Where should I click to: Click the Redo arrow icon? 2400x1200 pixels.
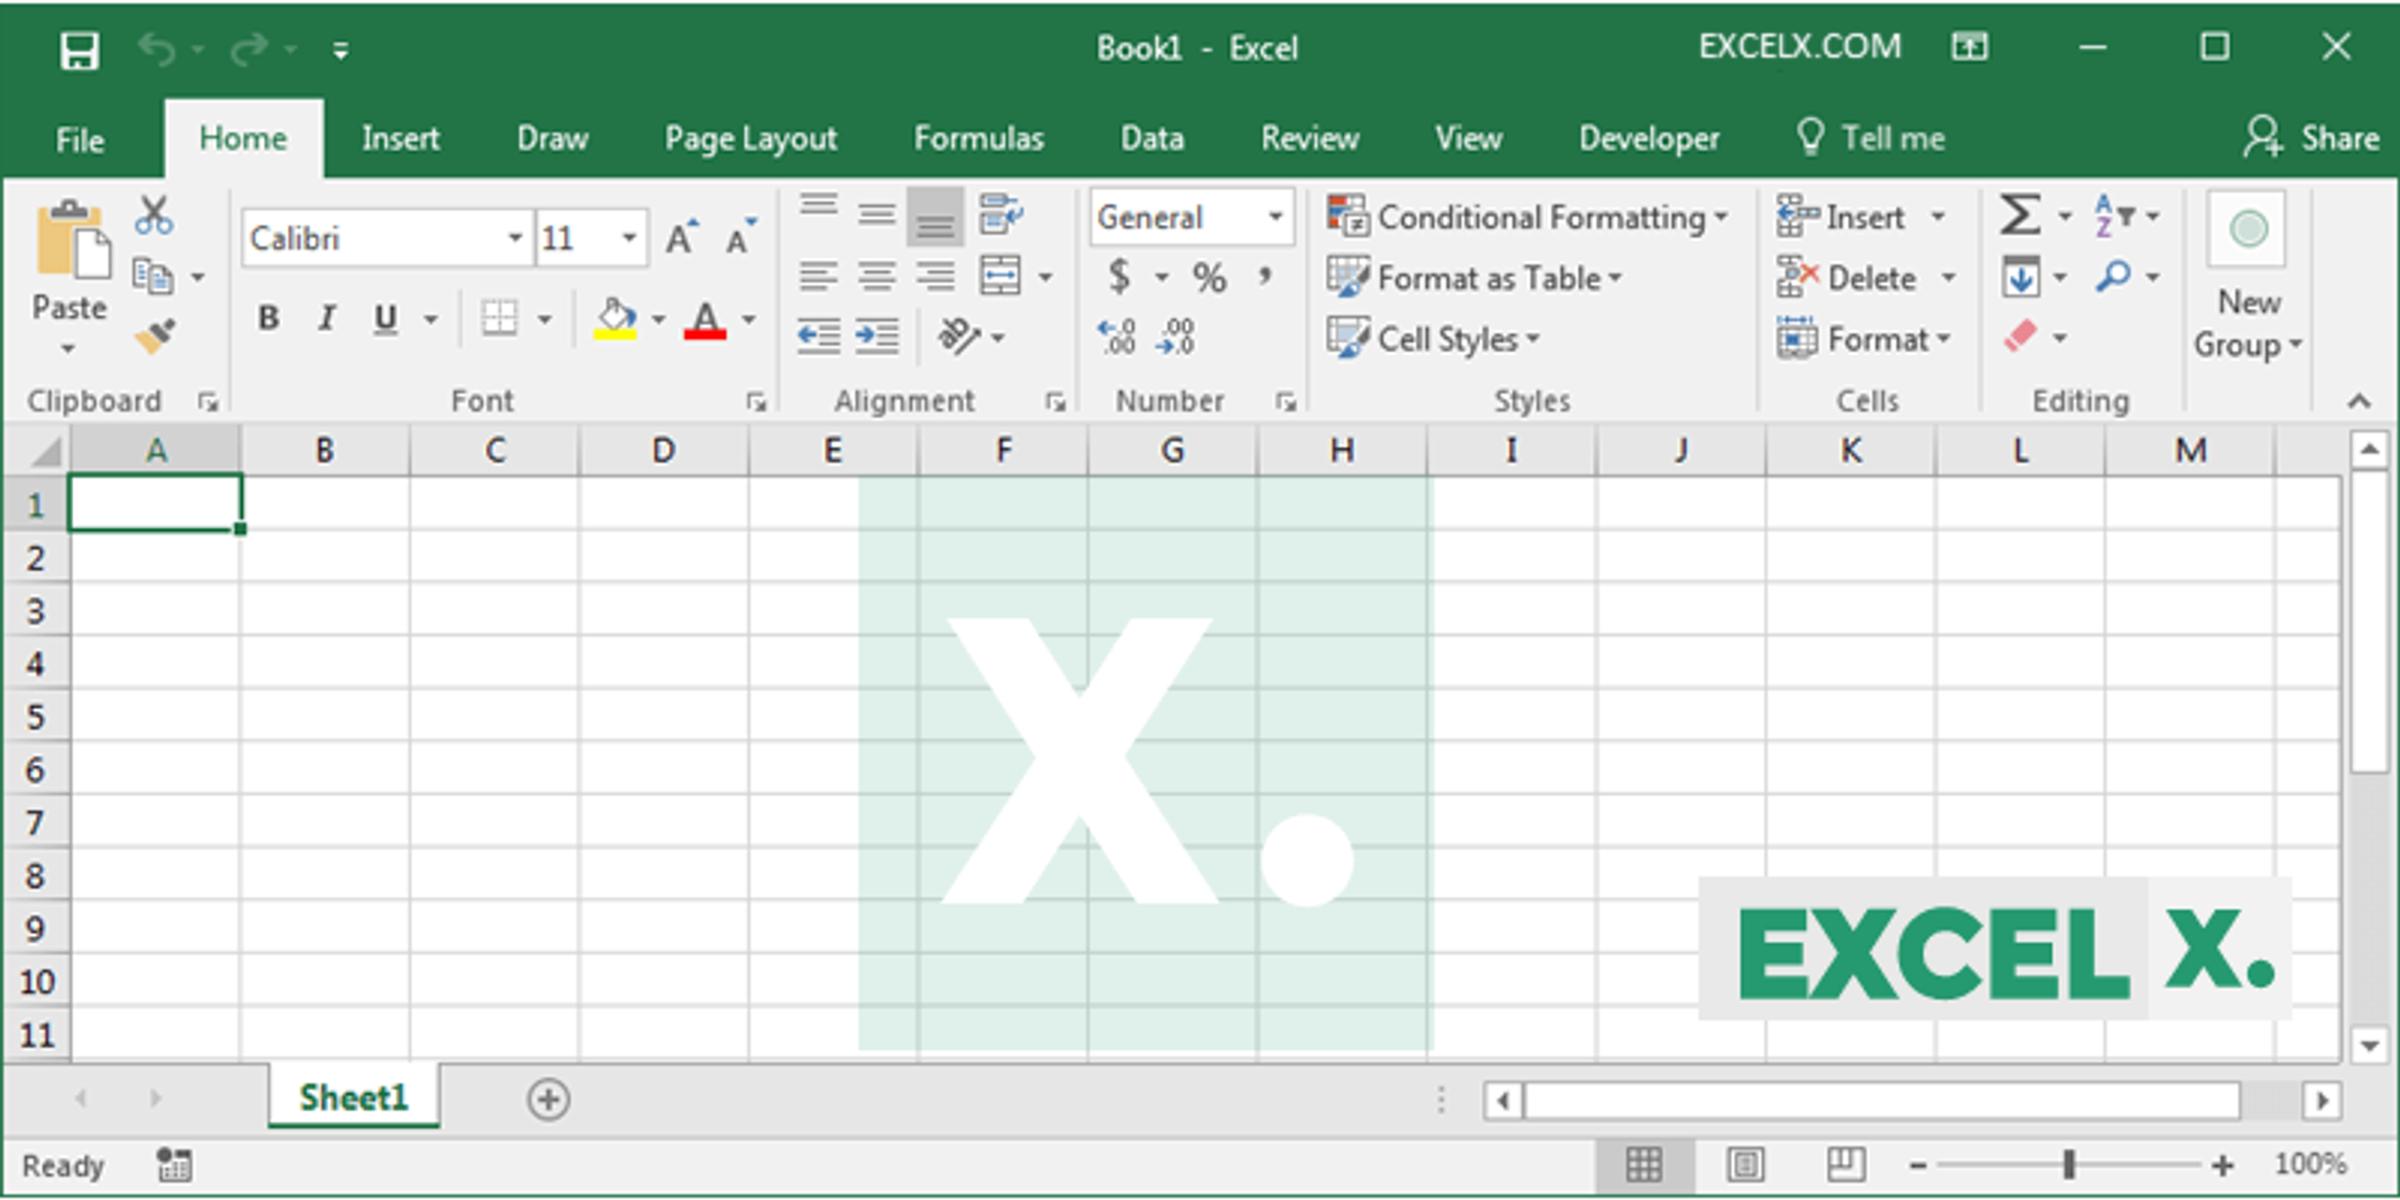point(249,48)
